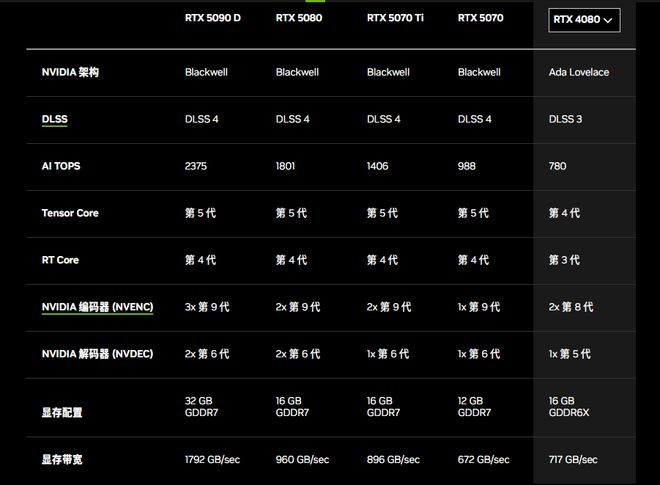Select AI TOPS value 988
The image size is (660, 485).
466,166
